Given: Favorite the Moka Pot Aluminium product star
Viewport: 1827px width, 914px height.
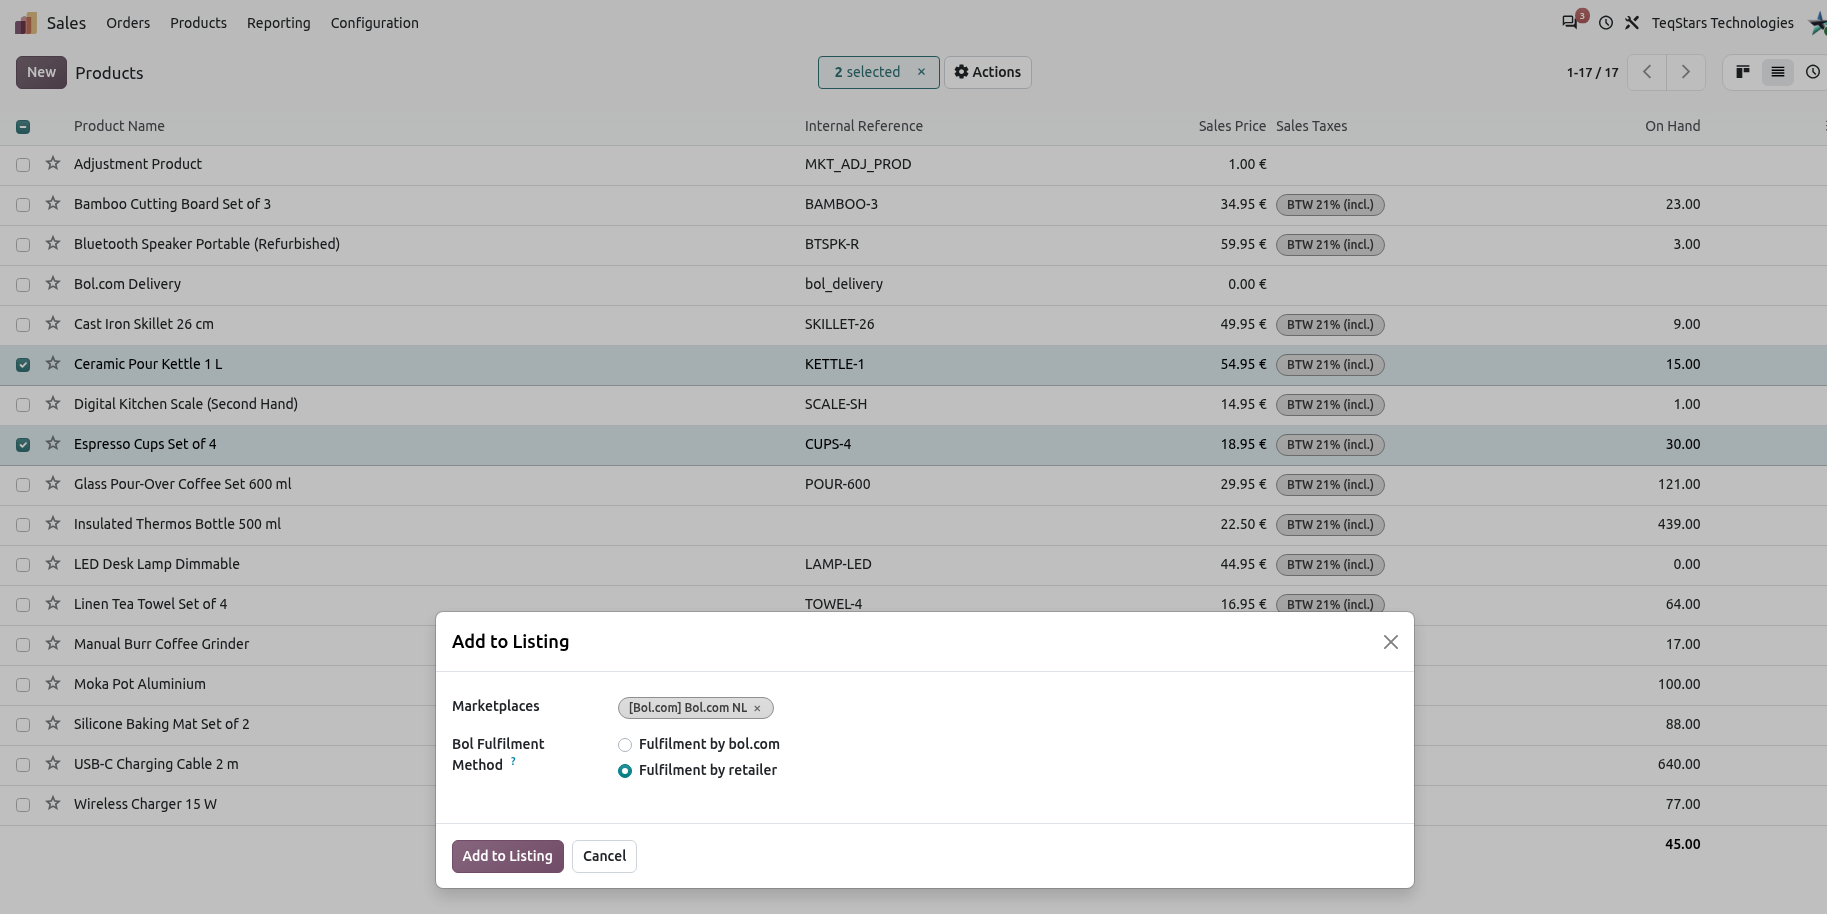Looking at the screenshot, I should [53, 684].
